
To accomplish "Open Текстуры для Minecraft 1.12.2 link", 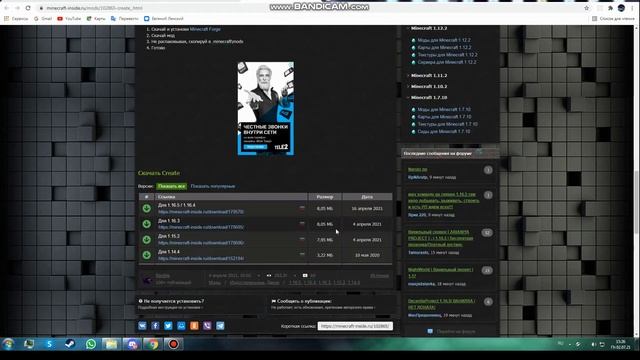I will [x=447, y=55].
